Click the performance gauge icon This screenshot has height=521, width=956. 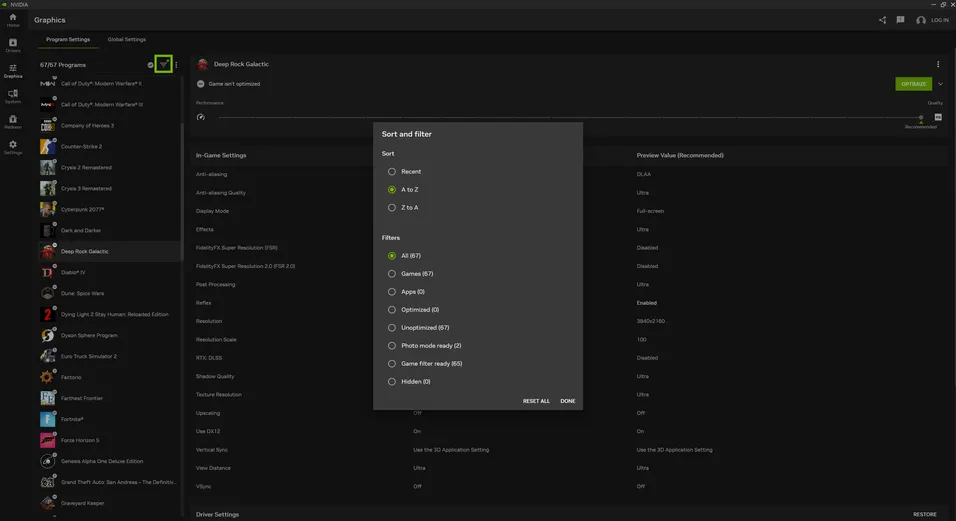[x=201, y=117]
